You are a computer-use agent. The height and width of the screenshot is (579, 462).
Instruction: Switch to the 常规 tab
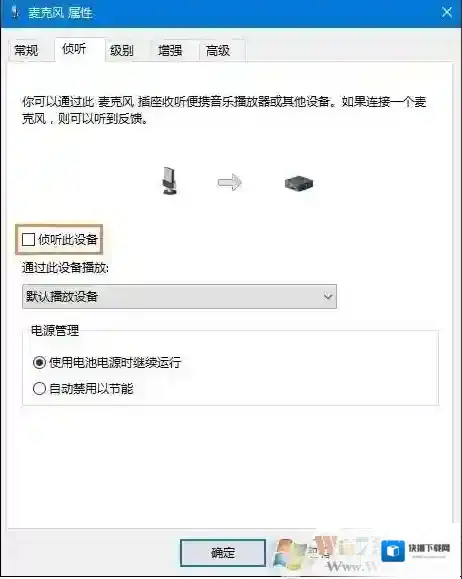pyautogui.click(x=27, y=51)
